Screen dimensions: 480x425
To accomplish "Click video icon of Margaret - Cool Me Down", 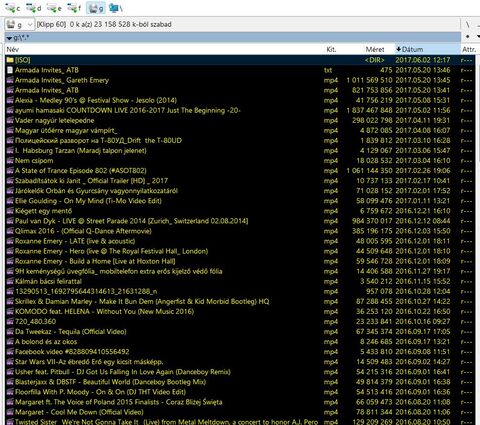I will 10,412.
